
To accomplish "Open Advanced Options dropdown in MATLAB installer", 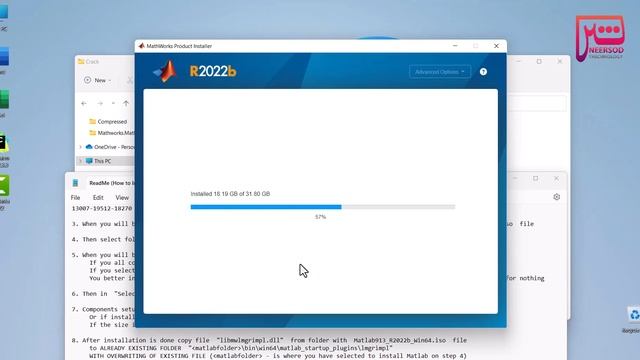I will point(440,72).
